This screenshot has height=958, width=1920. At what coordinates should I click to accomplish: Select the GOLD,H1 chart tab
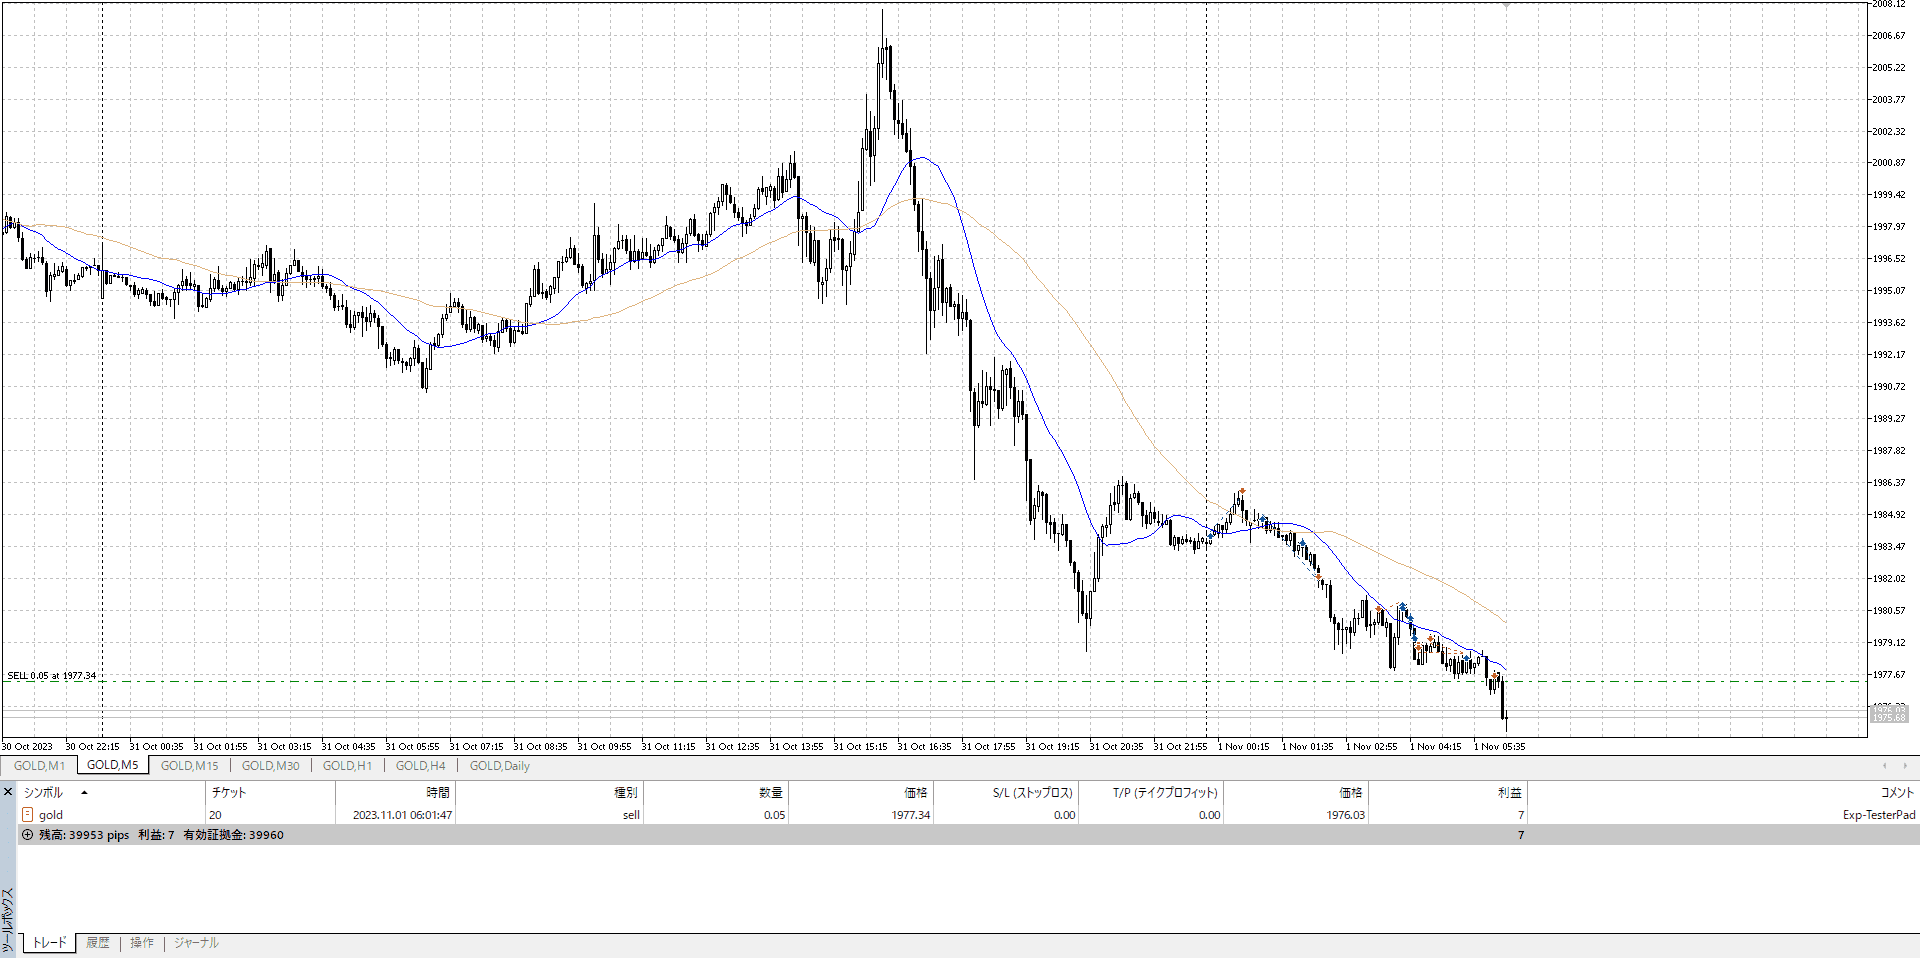click(347, 766)
